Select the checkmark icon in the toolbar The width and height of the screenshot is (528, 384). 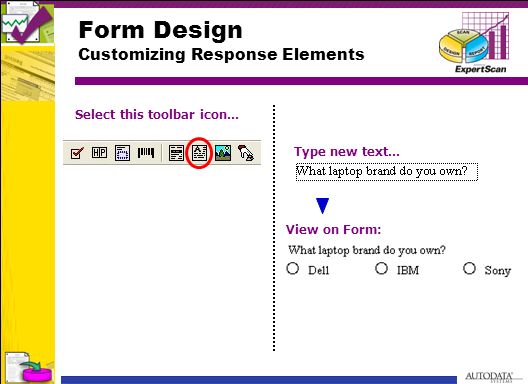pos(77,153)
